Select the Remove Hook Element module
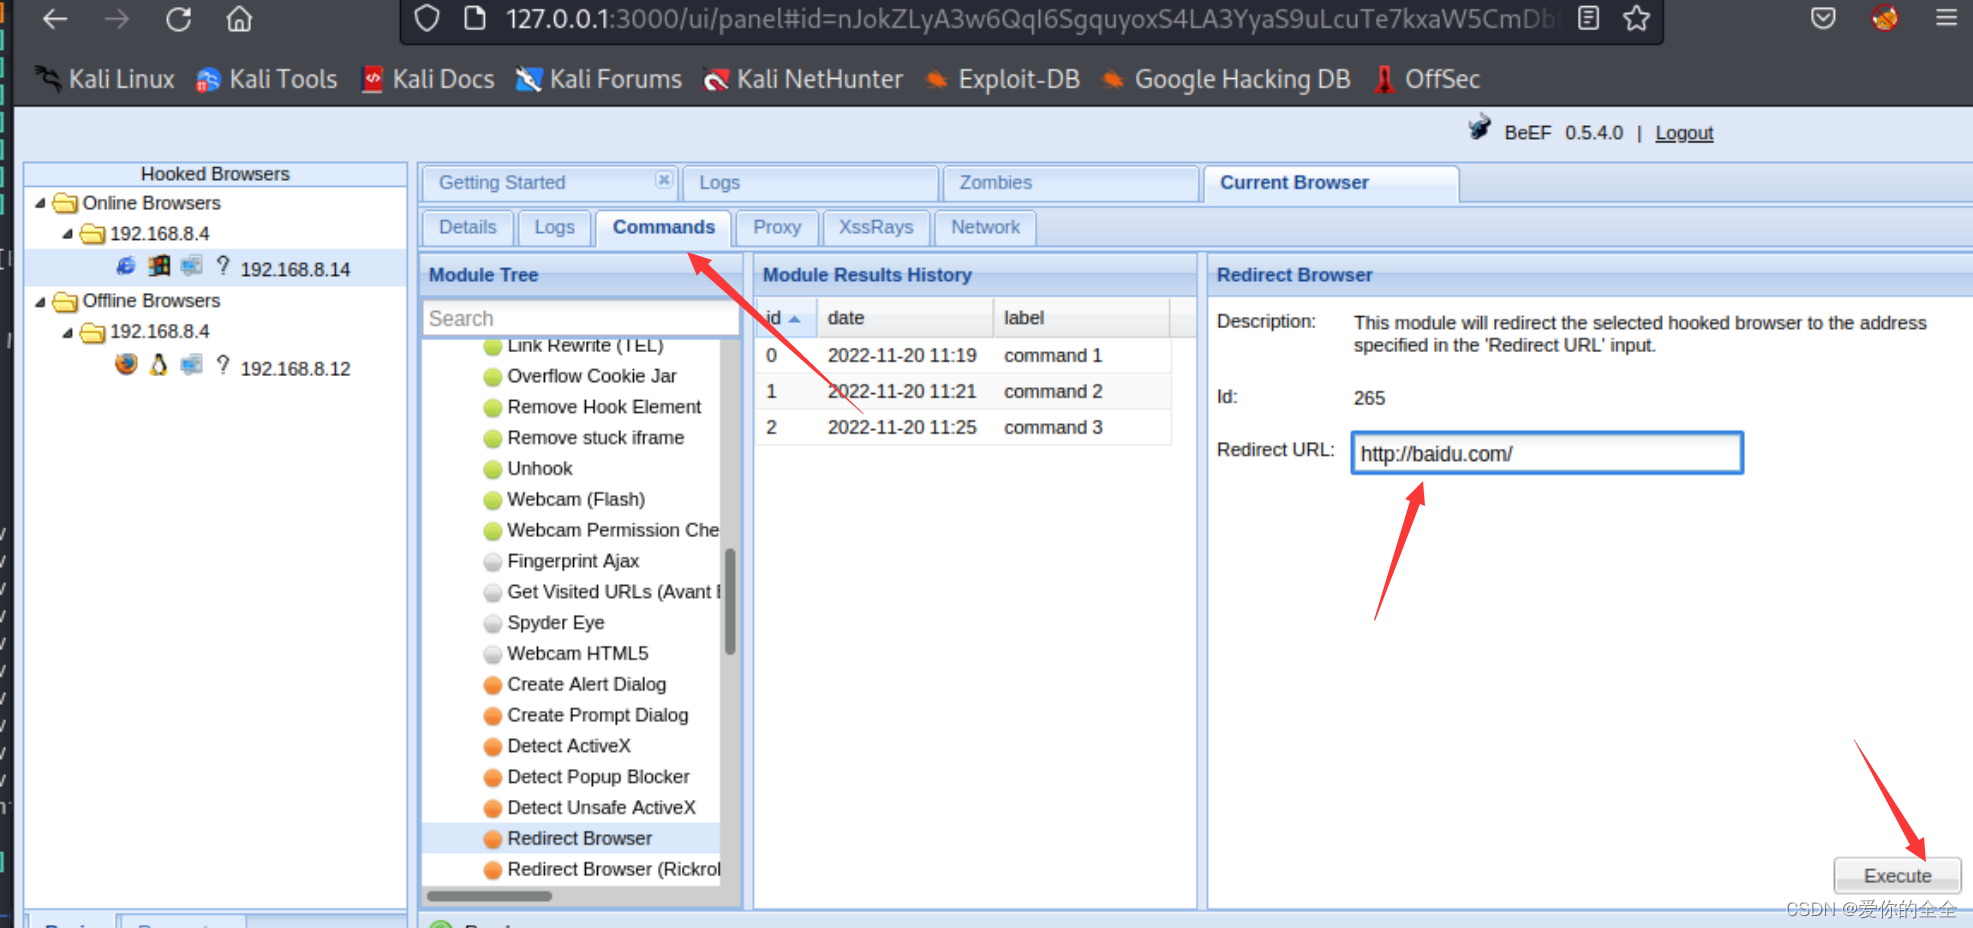Image resolution: width=1973 pixels, height=928 pixels. click(x=604, y=407)
